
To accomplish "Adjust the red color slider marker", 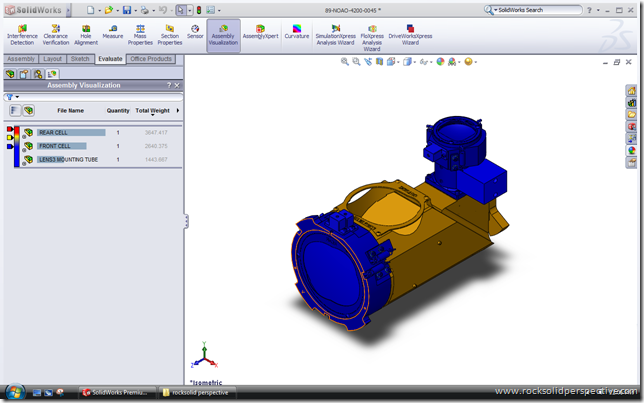I will 10,129.
